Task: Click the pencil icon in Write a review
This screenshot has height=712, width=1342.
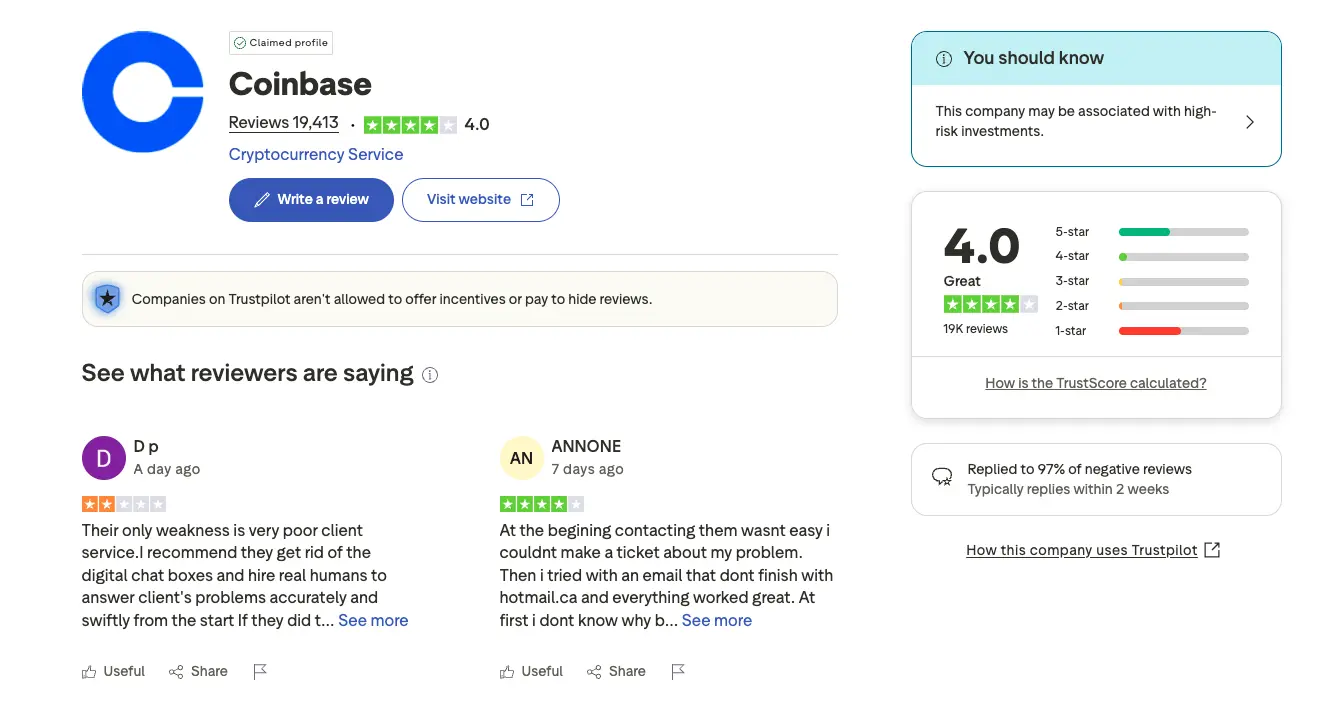Action: [x=262, y=200]
